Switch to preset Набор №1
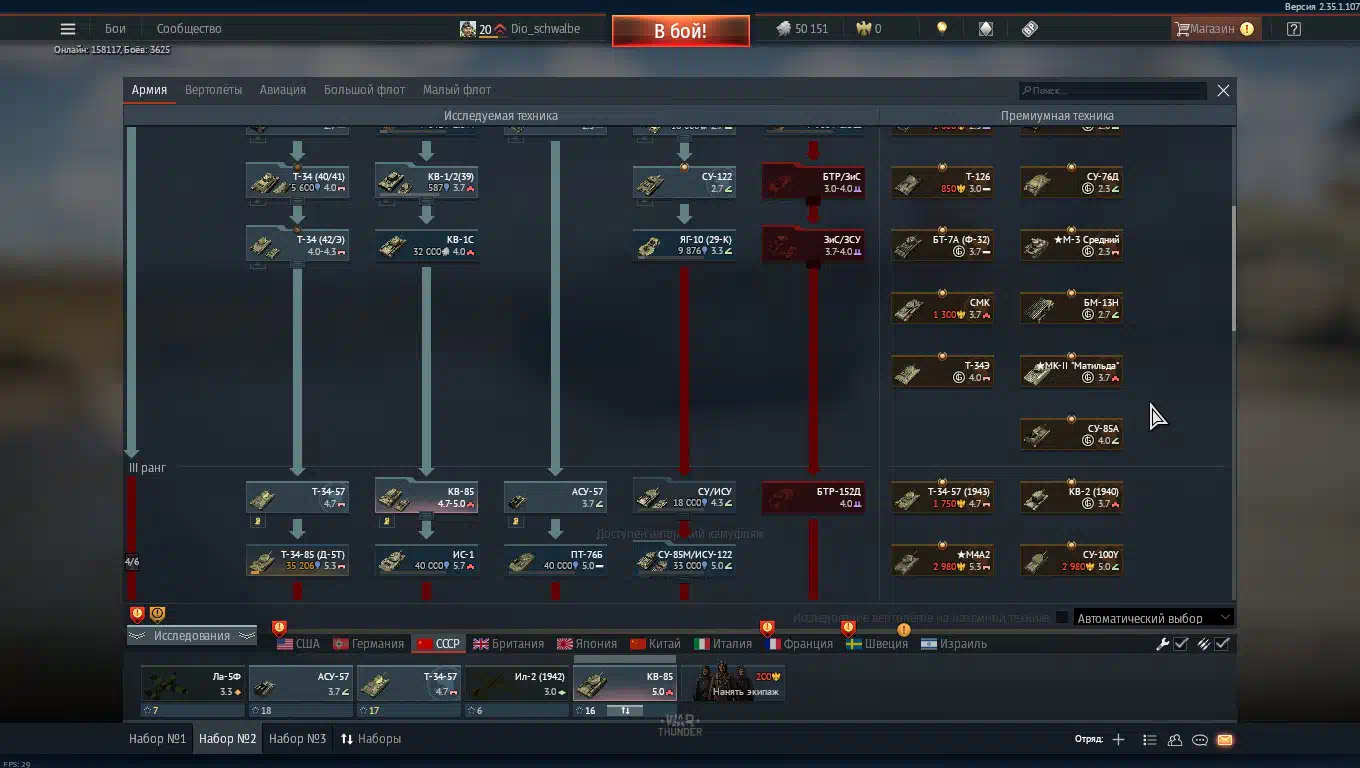The height and width of the screenshot is (768, 1360). [157, 739]
